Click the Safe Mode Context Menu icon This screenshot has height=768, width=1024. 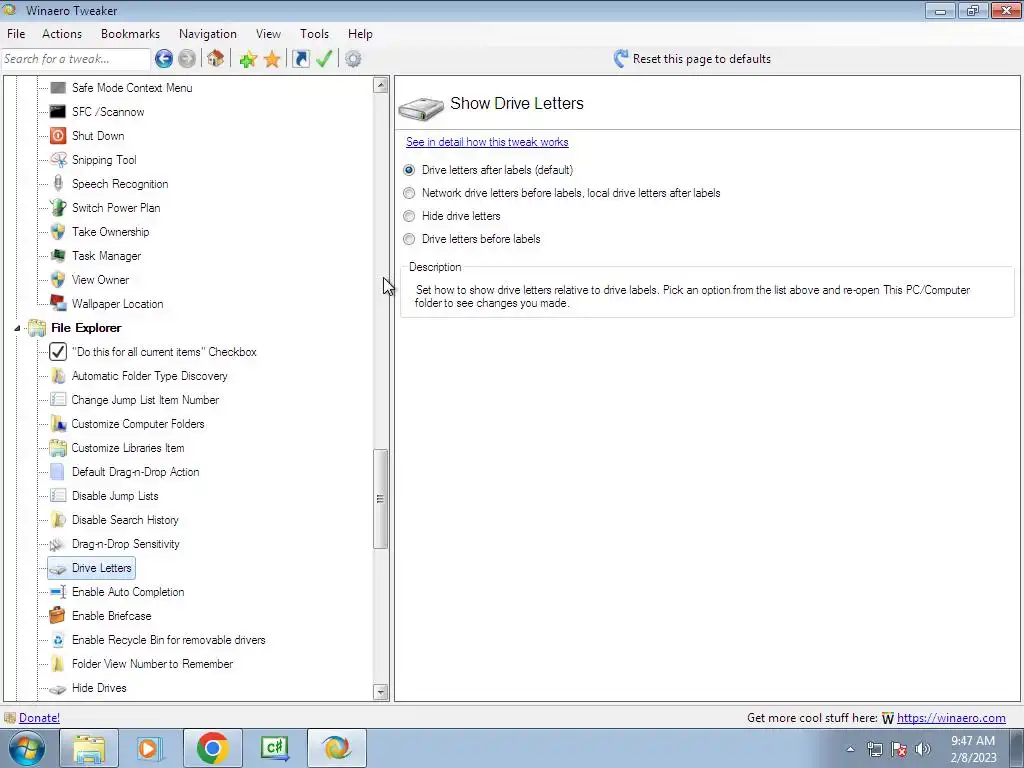point(58,88)
